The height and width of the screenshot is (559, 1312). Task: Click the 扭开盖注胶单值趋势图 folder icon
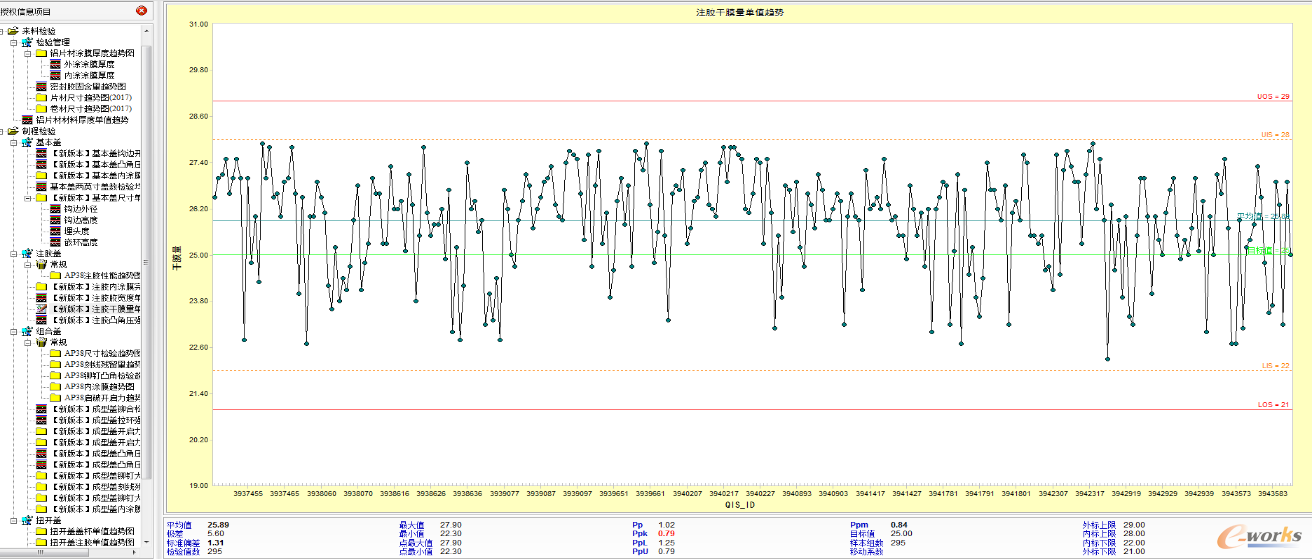[41, 542]
